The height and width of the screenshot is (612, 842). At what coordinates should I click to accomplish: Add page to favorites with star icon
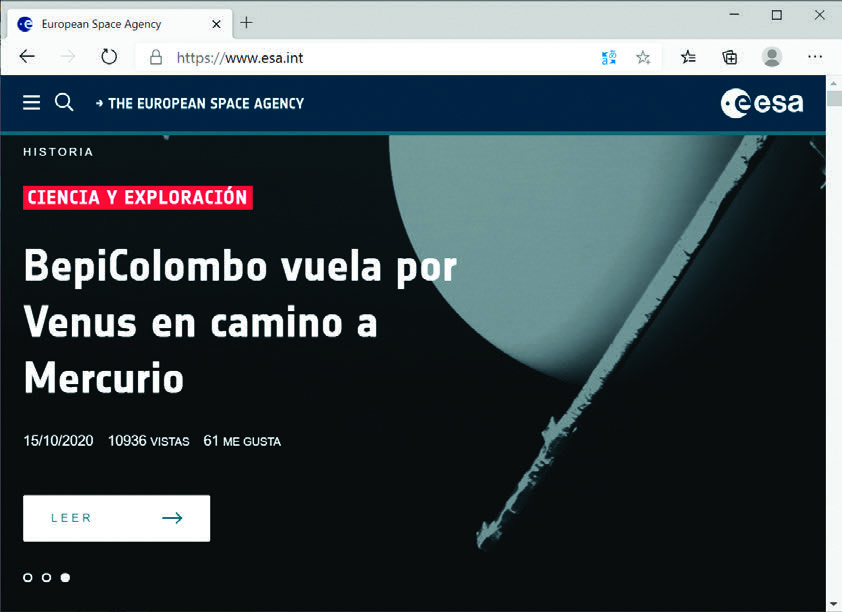[643, 57]
